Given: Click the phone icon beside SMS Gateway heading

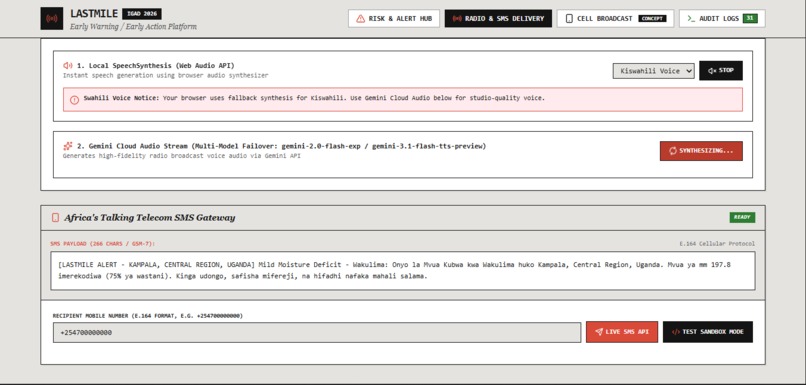Looking at the screenshot, I should click(55, 217).
